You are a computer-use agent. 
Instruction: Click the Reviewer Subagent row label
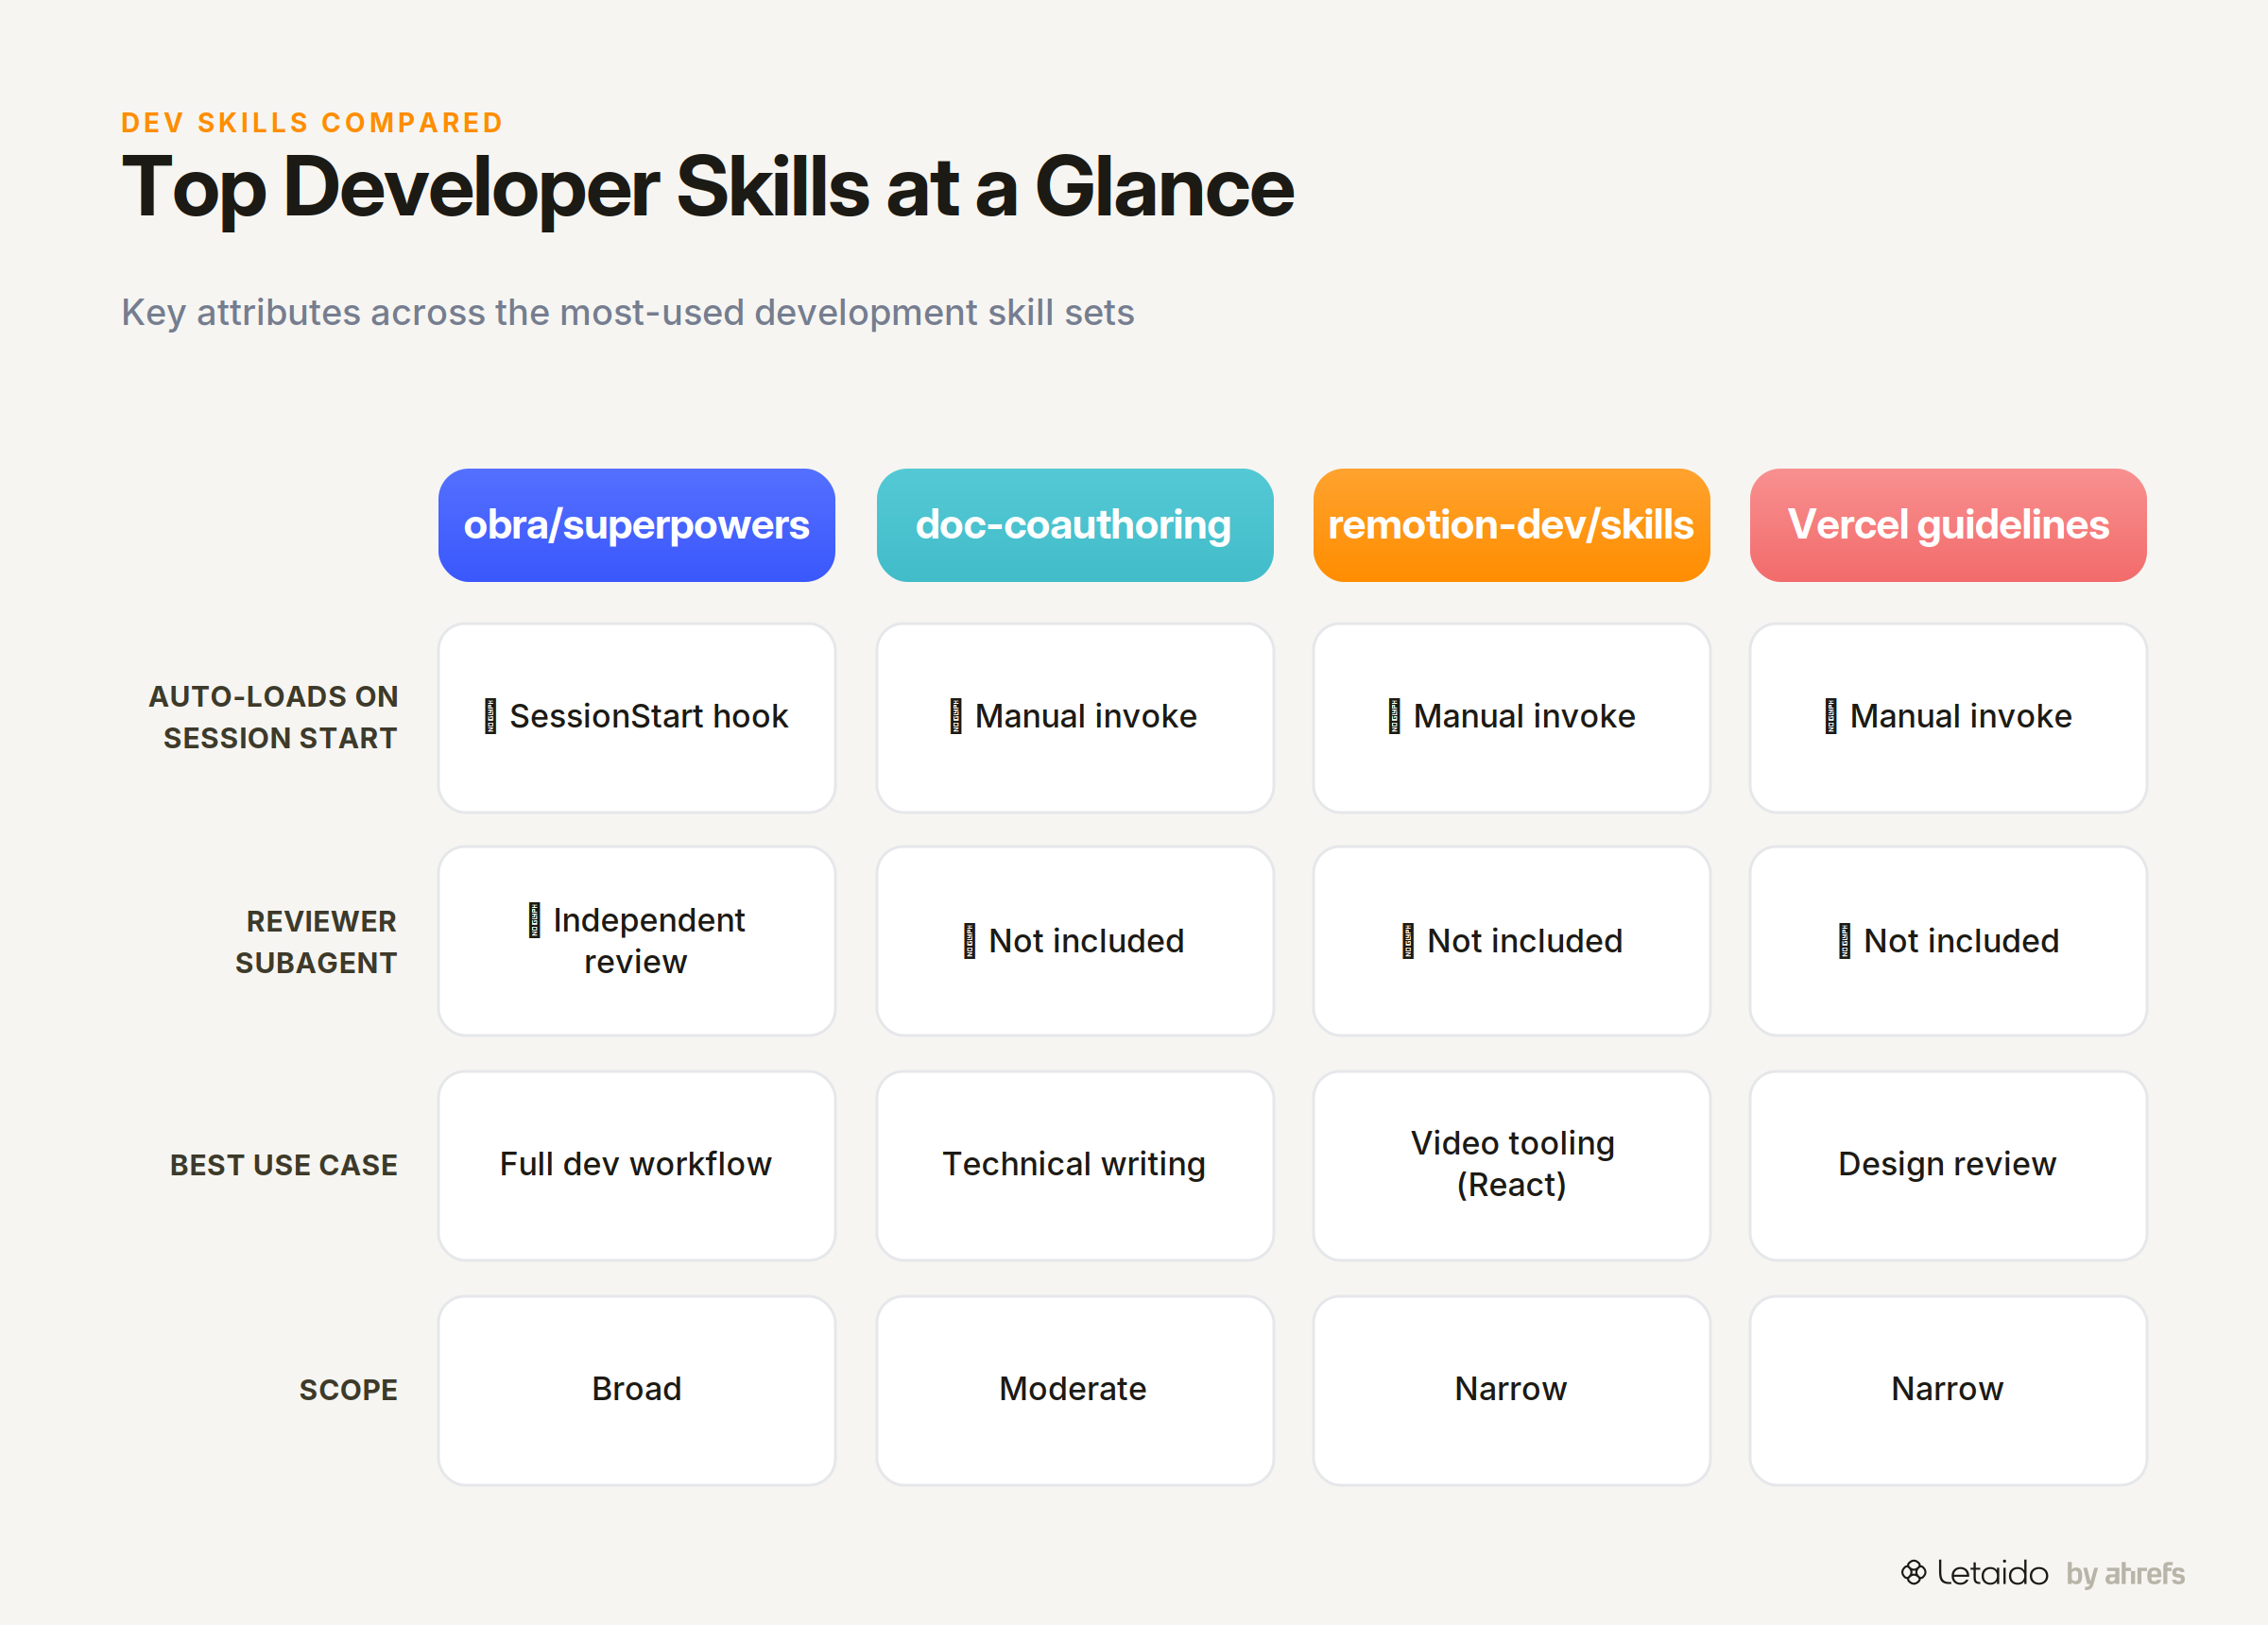point(316,941)
